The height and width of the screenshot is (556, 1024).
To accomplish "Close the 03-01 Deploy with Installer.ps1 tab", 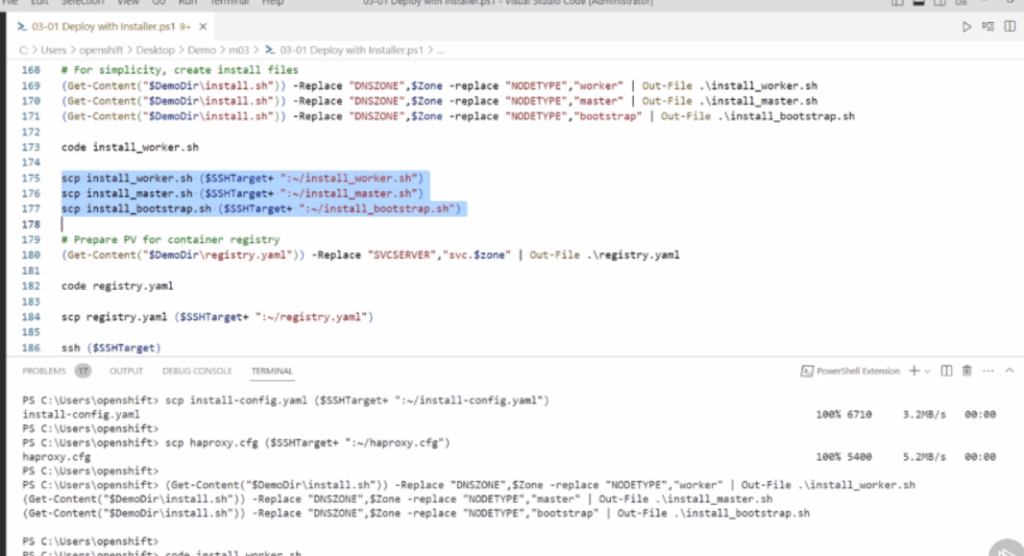I will coord(203,27).
